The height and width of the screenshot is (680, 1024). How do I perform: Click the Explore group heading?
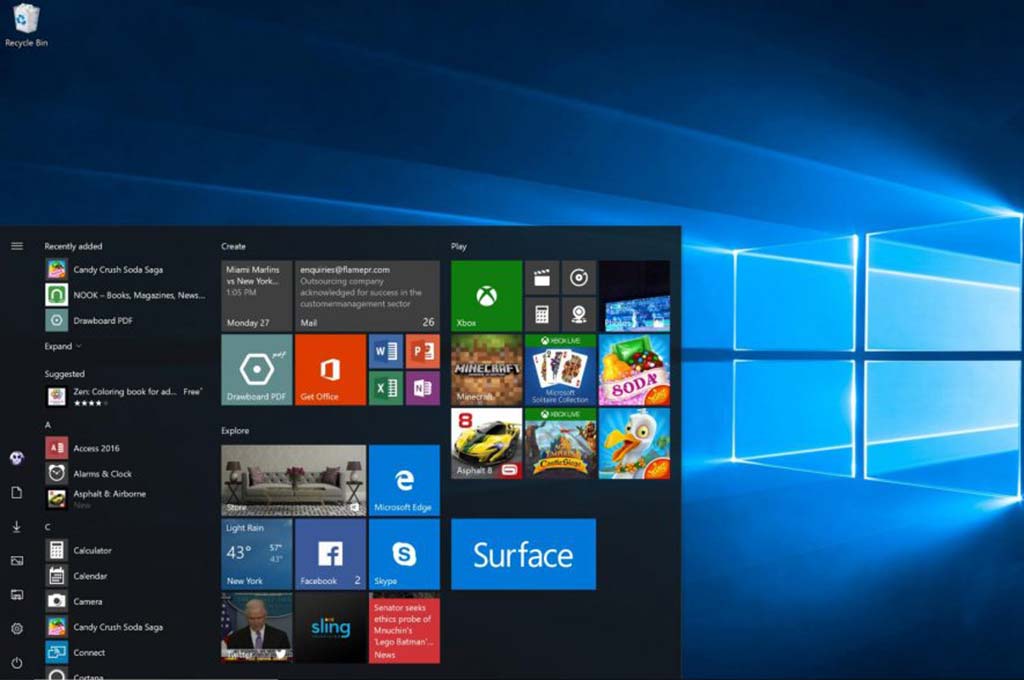click(x=235, y=430)
